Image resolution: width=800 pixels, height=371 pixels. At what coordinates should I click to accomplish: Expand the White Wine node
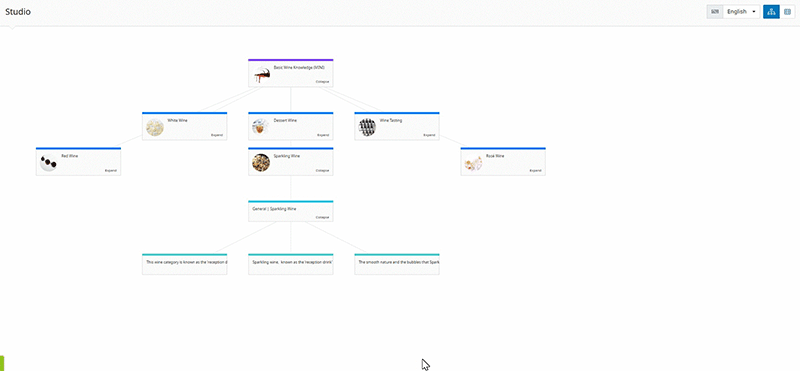(x=216, y=135)
